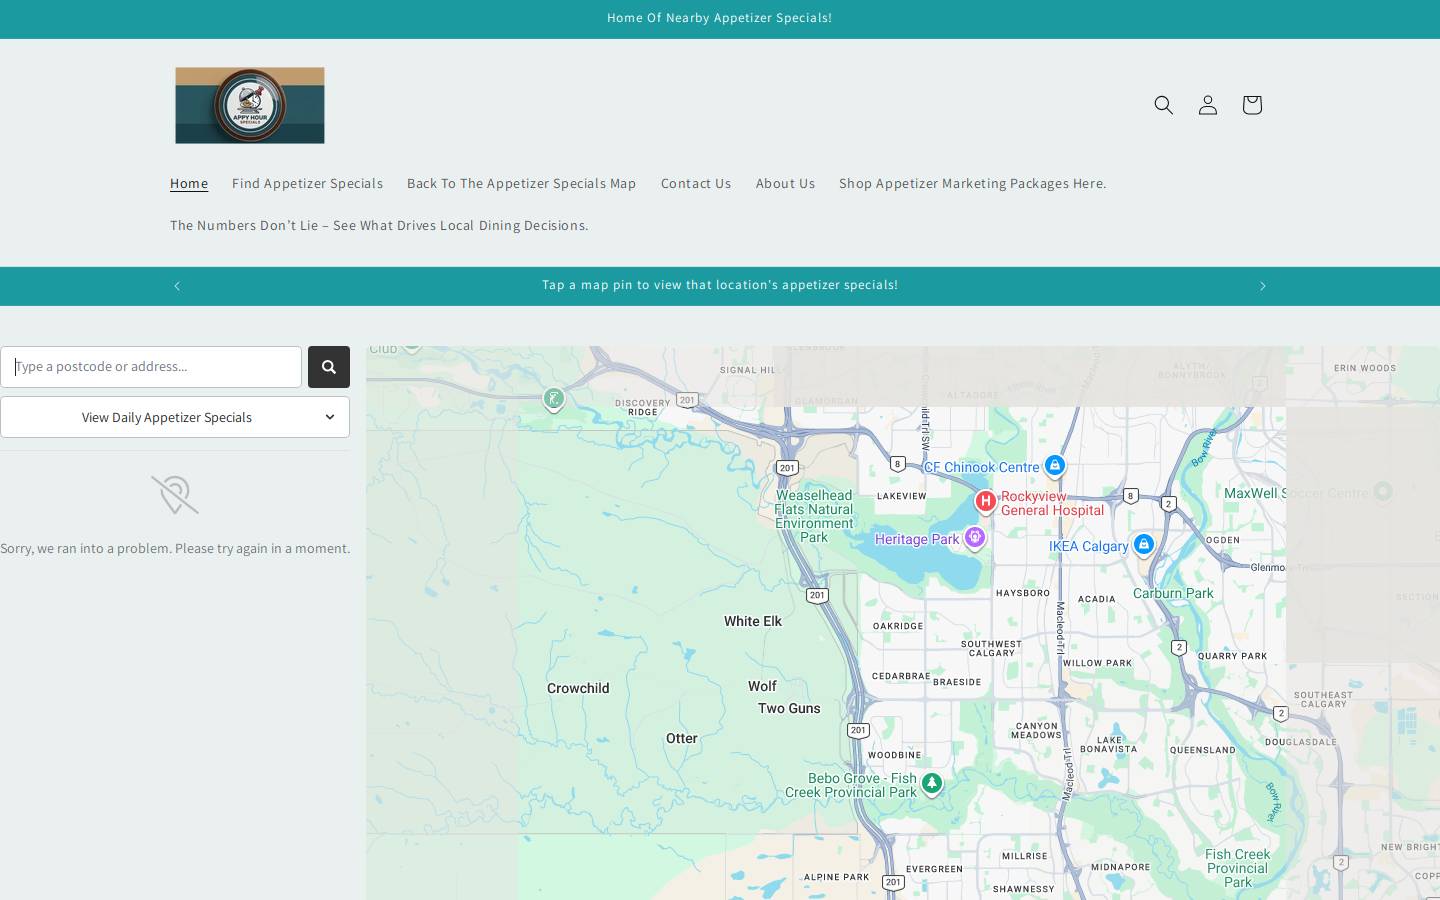
Task: Open Shop Appetizer Marketing Packages Here
Action: 973,183
